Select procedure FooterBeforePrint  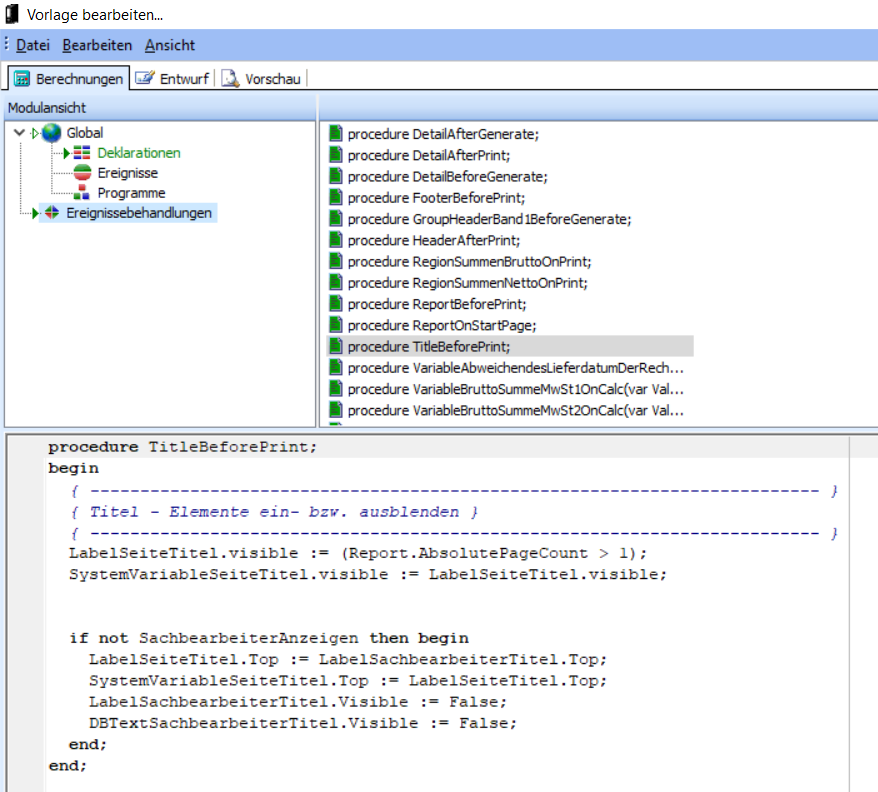pyautogui.click(x=436, y=198)
